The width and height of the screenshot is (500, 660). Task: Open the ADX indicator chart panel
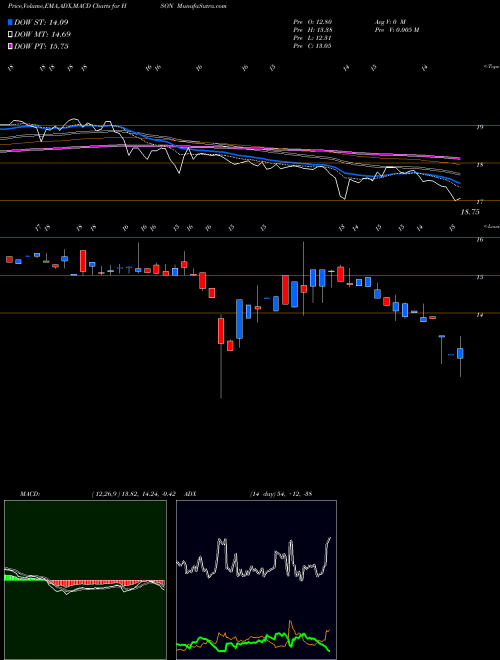(256, 580)
